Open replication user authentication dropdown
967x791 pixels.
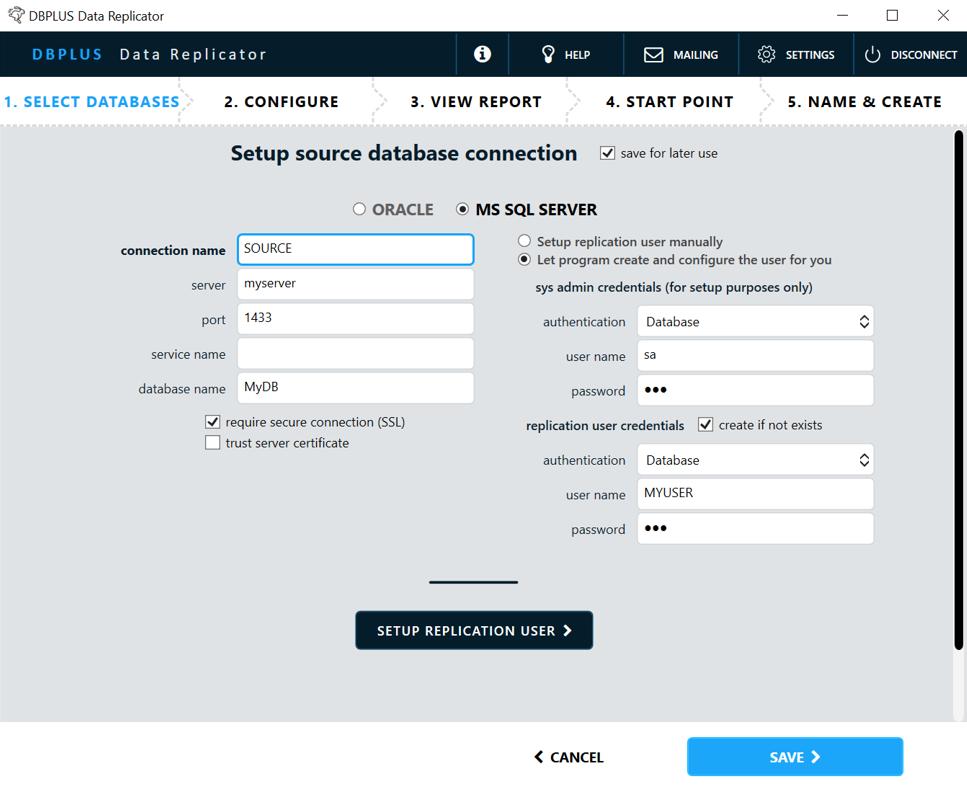[755, 460]
